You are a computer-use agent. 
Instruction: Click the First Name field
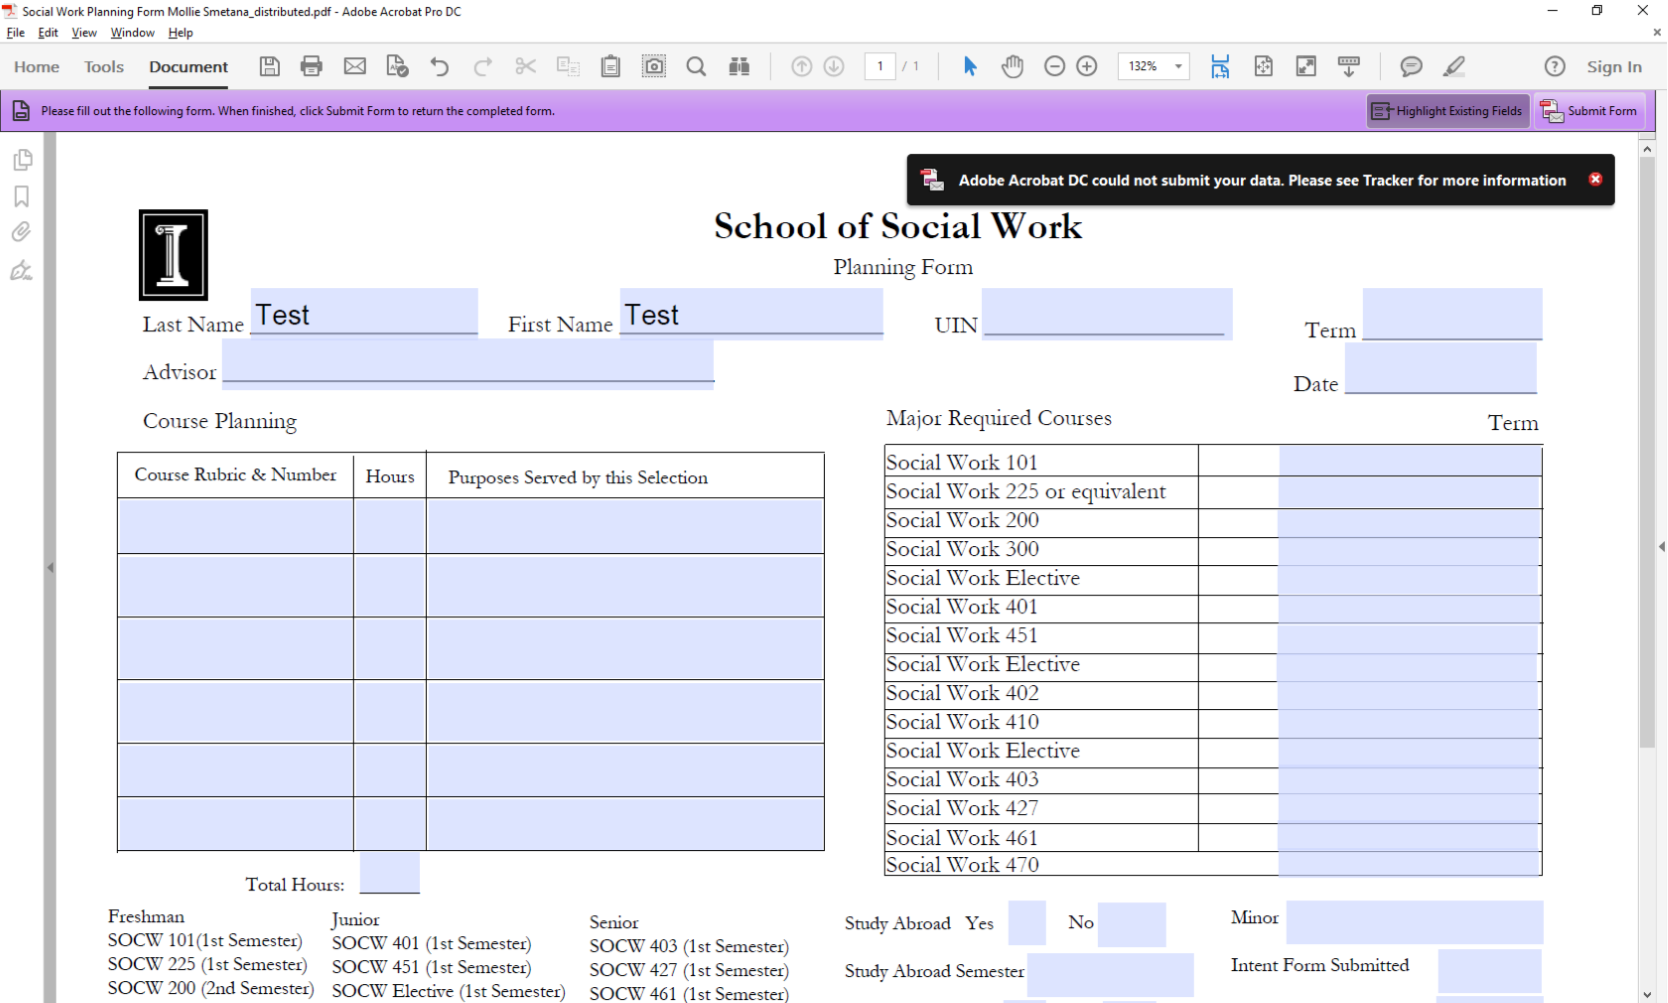[x=751, y=314]
